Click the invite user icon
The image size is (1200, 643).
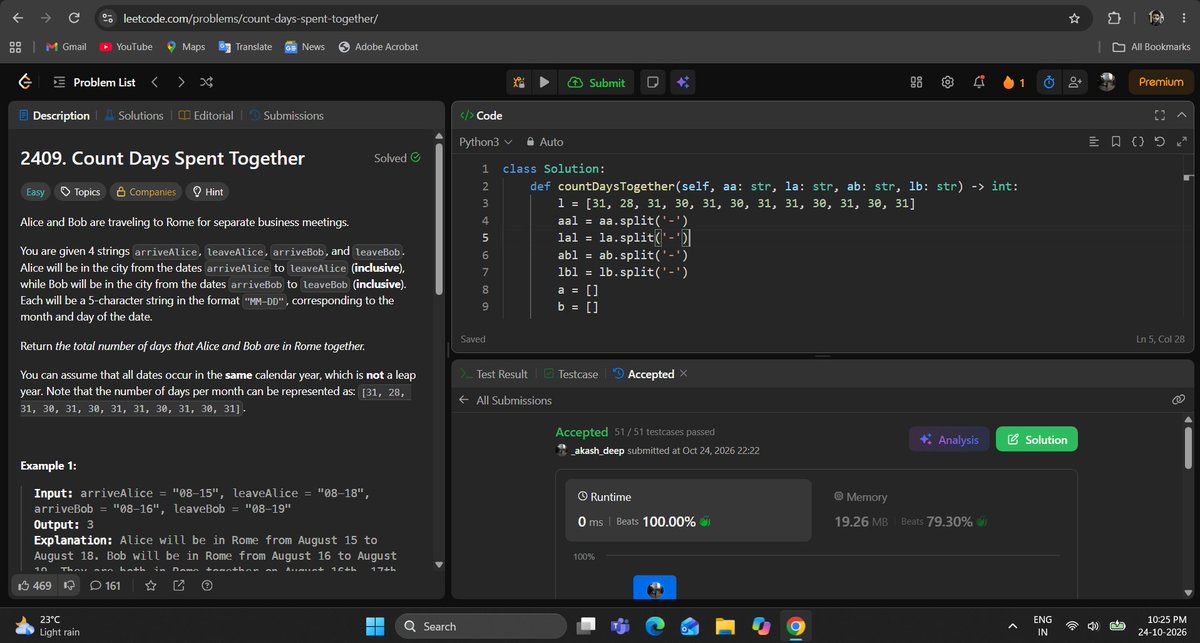point(1076,82)
